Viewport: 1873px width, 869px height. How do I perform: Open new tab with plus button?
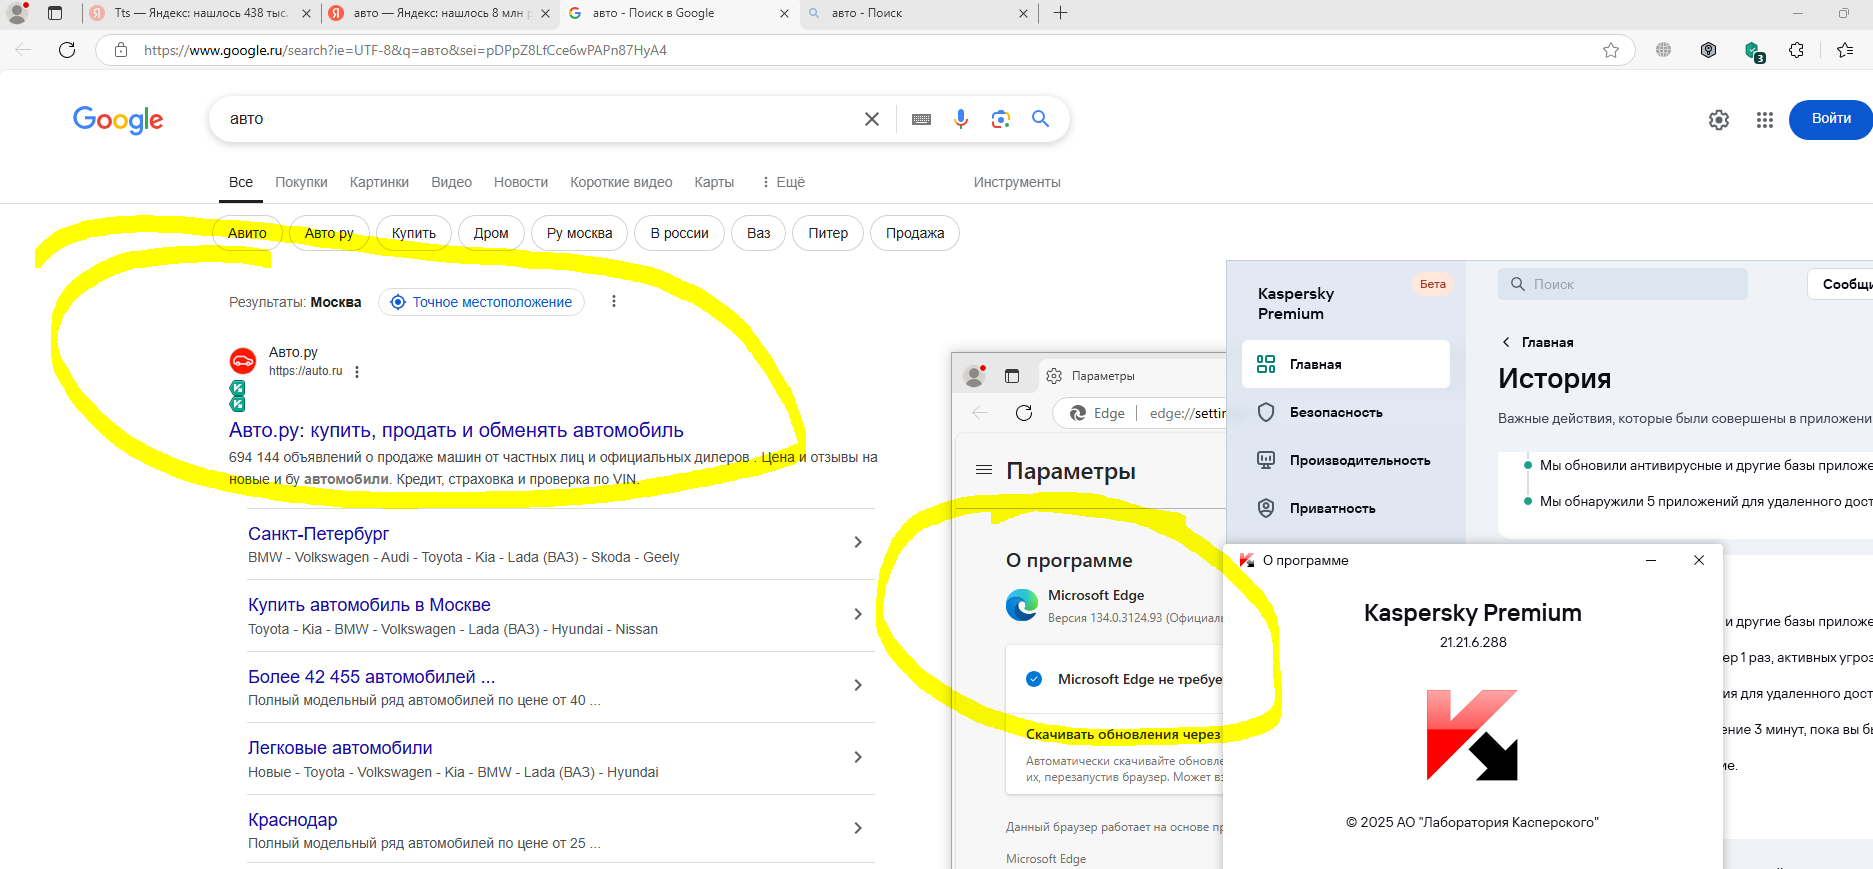[x=1061, y=13]
